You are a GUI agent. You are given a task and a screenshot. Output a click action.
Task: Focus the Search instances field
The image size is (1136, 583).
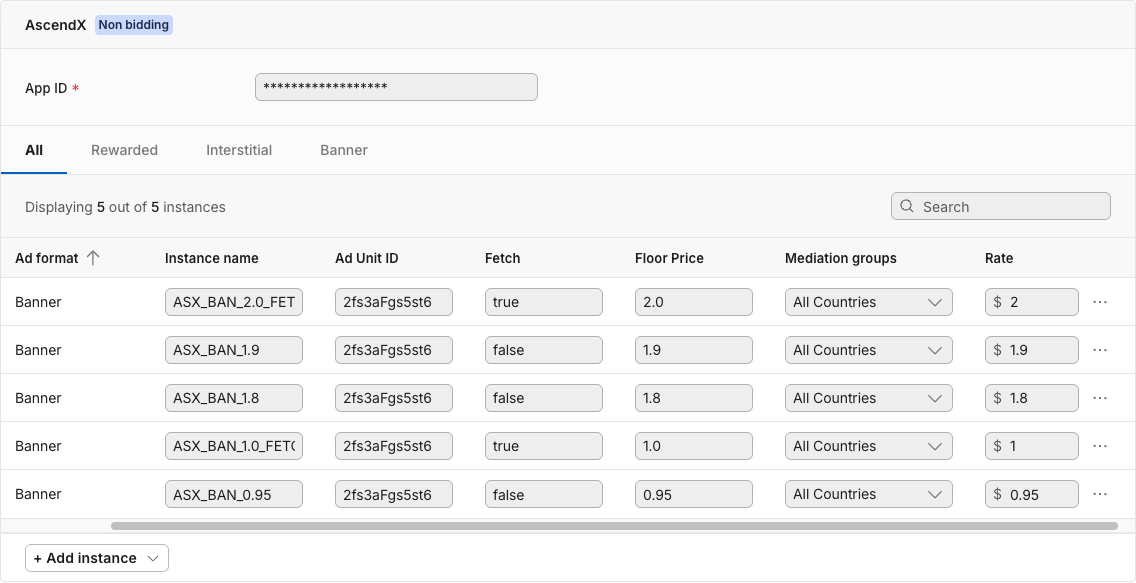(1001, 206)
